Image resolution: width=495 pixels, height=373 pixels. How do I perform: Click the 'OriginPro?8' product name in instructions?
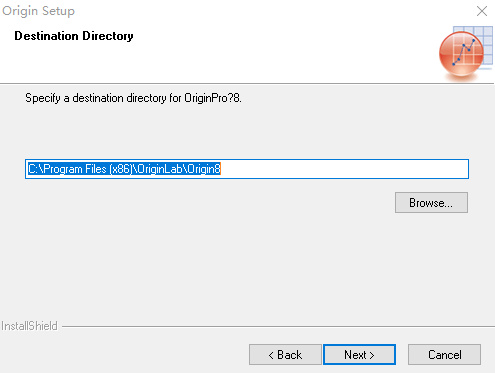212,98
